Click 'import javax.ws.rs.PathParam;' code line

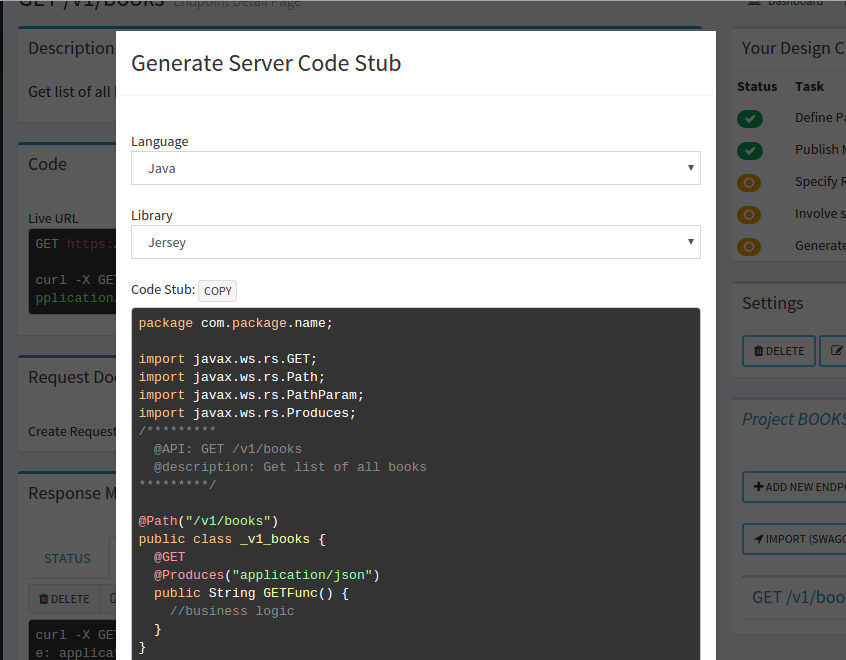click(251, 395)
